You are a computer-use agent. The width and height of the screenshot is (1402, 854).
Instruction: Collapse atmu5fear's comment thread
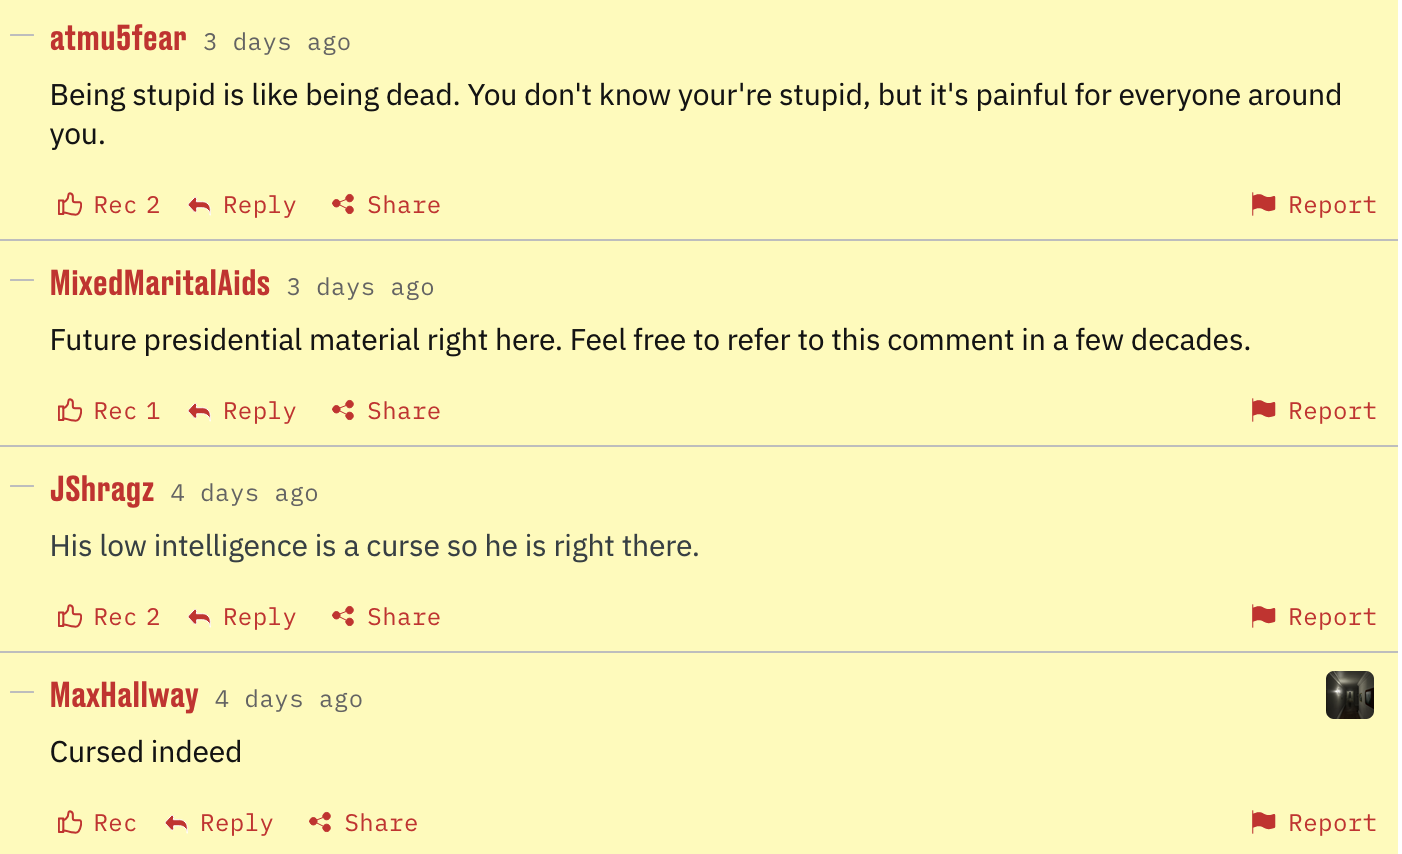22,36
